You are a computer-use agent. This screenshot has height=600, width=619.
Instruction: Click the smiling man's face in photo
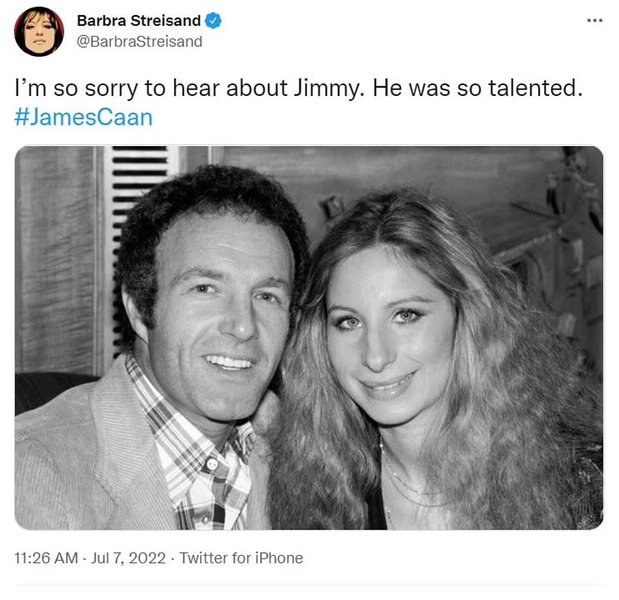click(222, 316)
